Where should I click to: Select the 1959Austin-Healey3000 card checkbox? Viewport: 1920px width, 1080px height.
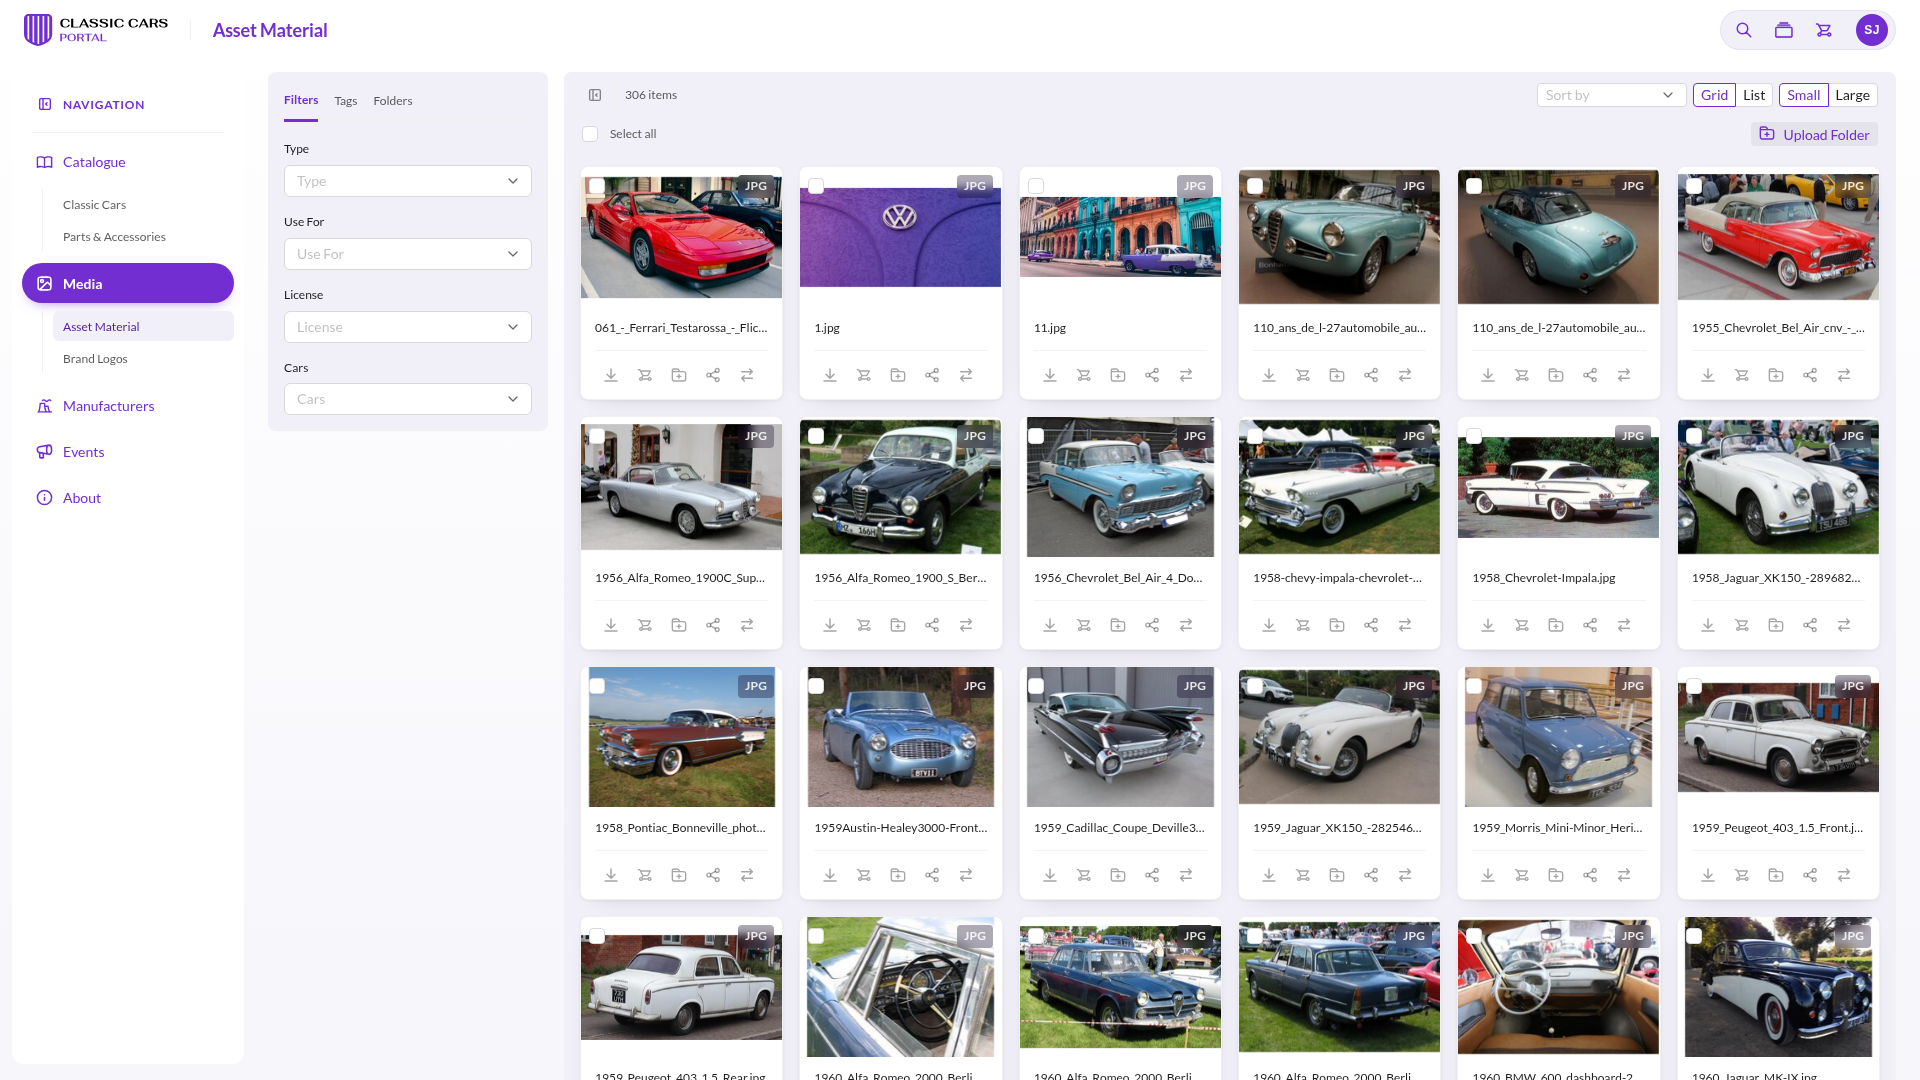pyautogui.click(x=816, y=686)
